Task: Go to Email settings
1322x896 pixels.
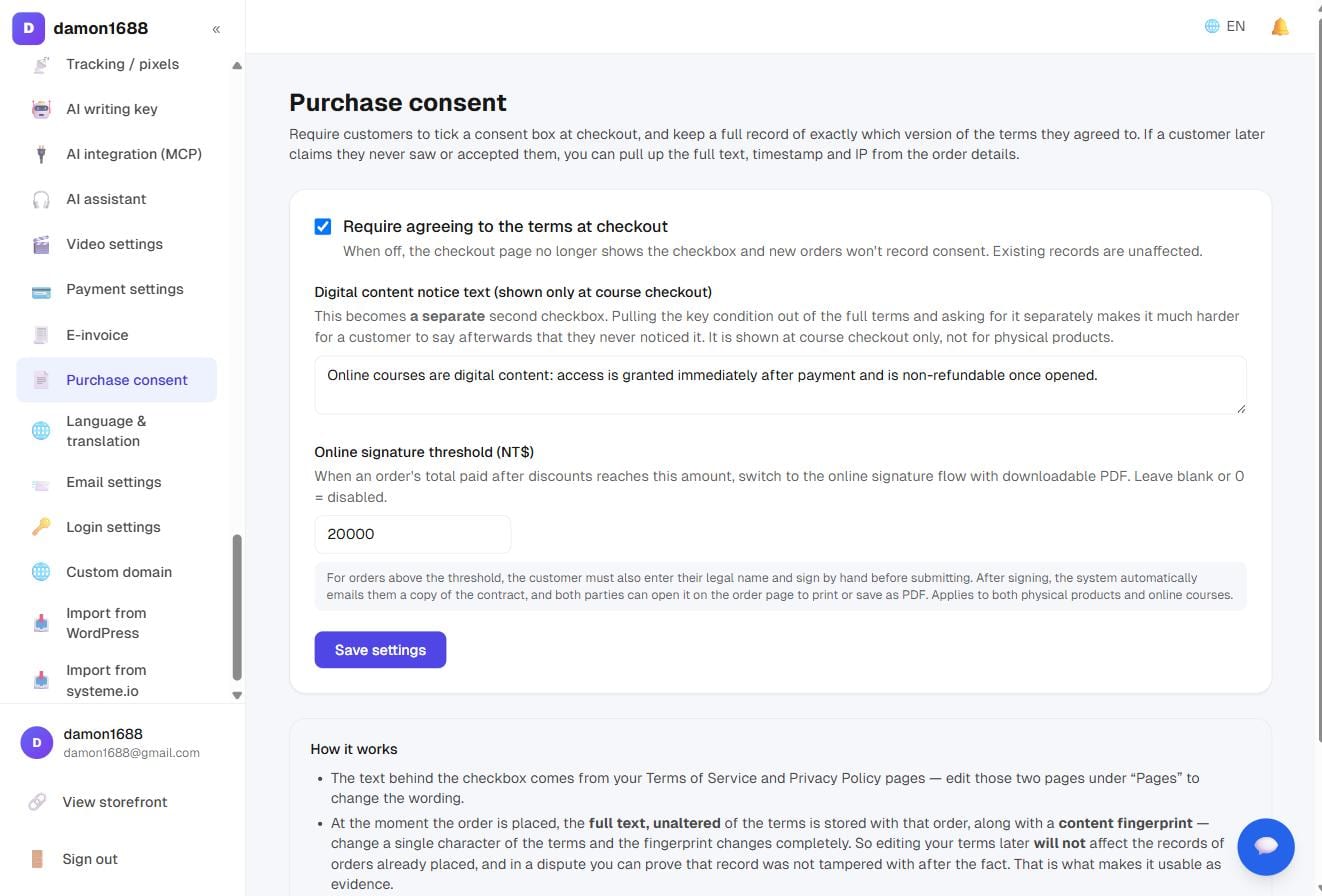Action: (117, 482)
